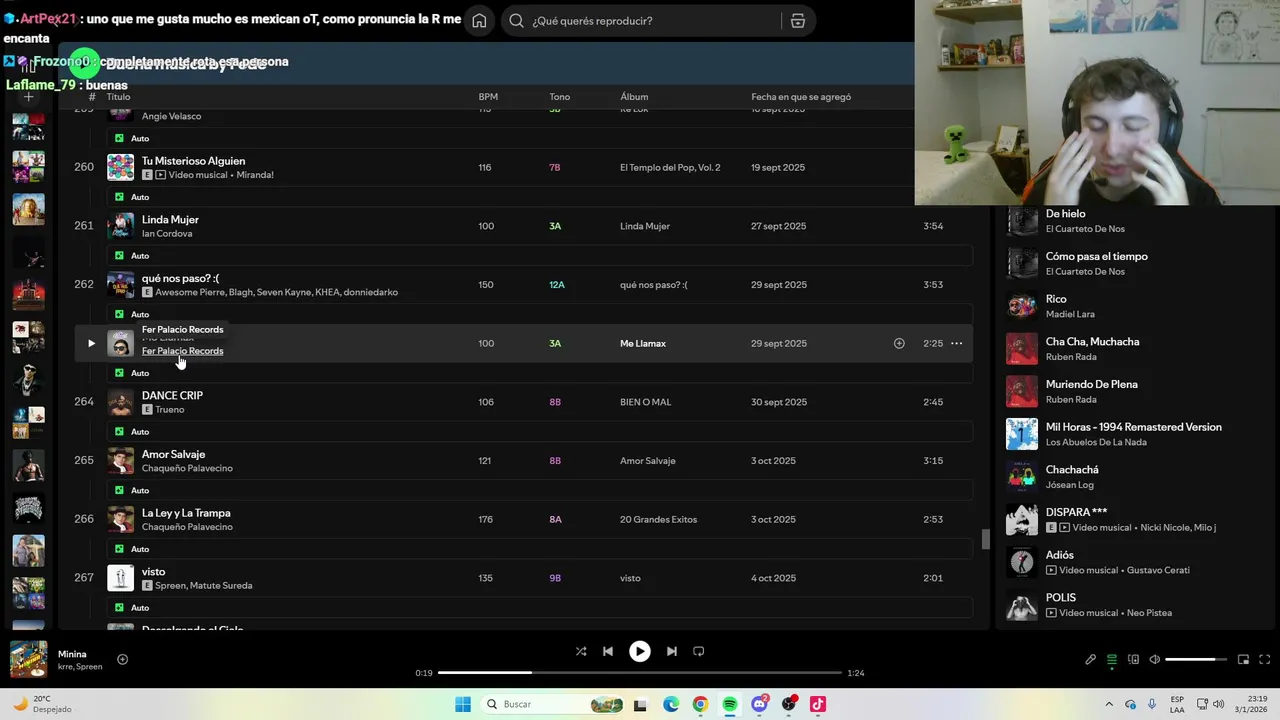
Task: Open Discord from the taskbar
Action: [760, 704]
